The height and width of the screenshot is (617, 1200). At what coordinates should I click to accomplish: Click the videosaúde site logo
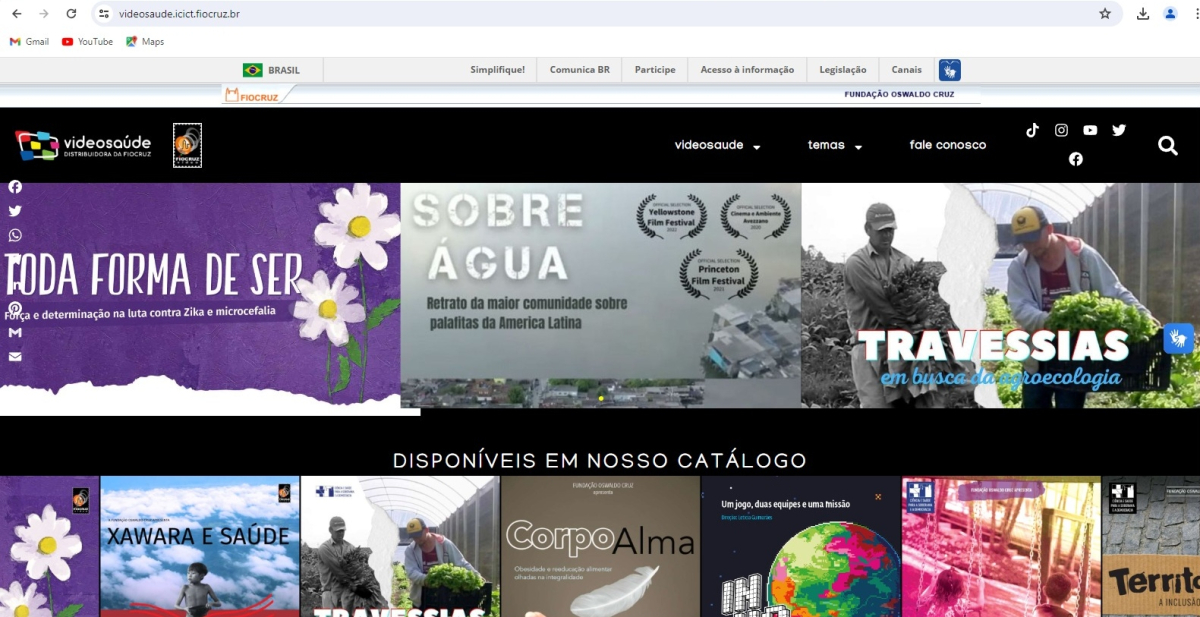tap(84, 145)
